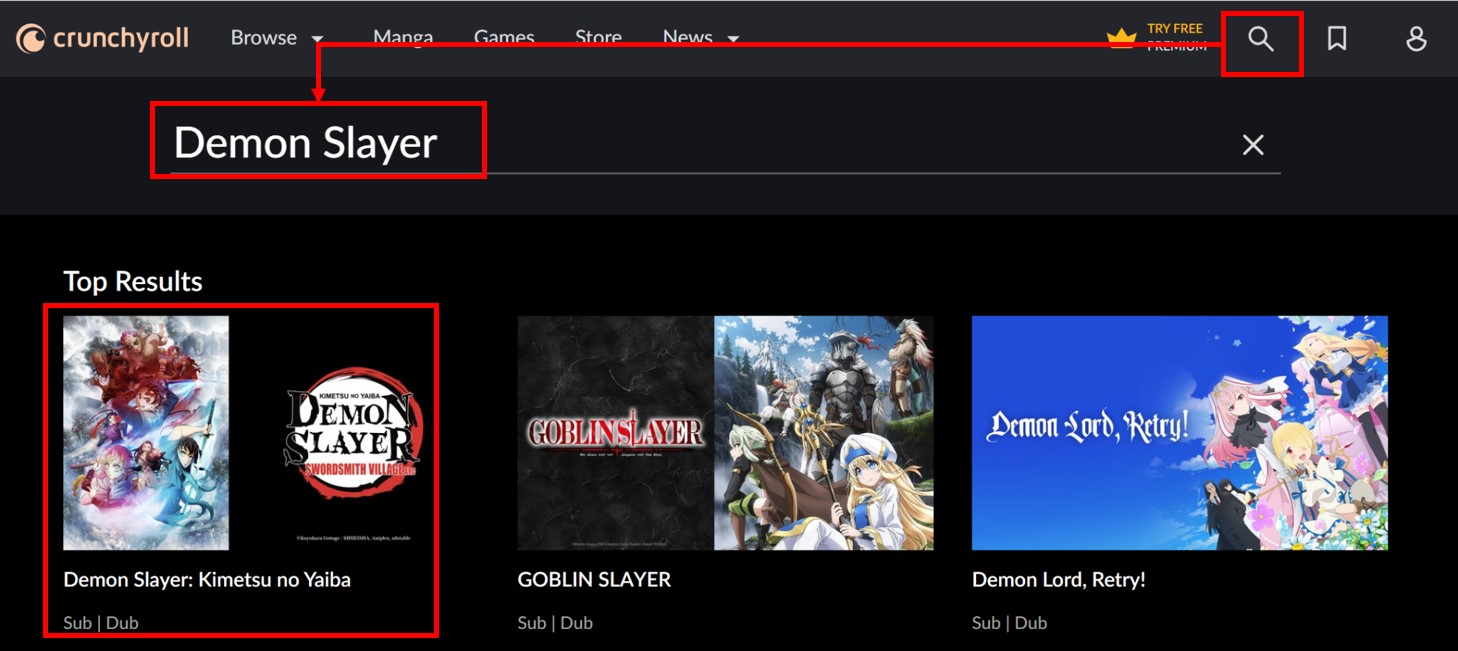Open the Manga menu item

pos(403,38)
